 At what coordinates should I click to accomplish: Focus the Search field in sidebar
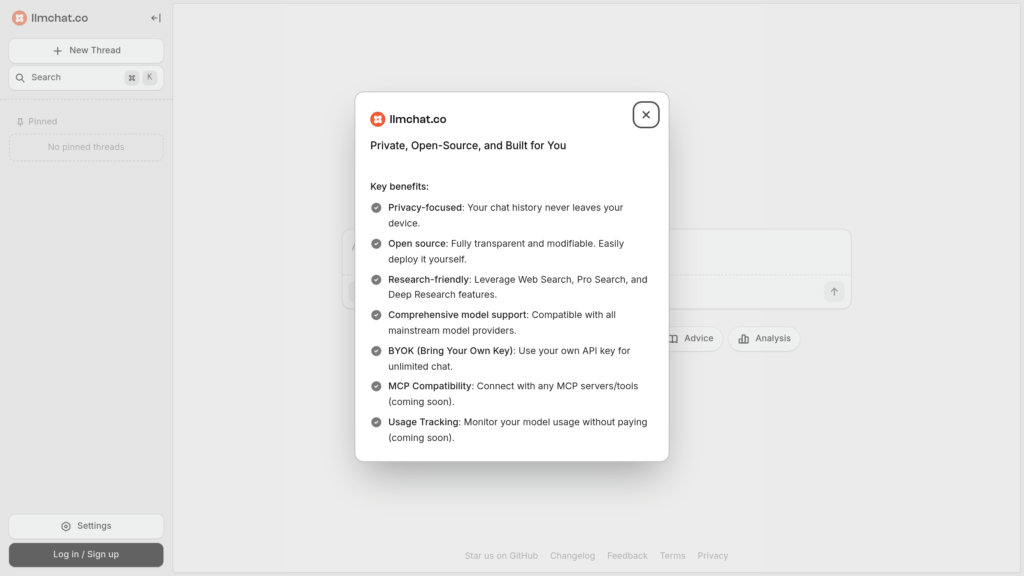(86, 78)
